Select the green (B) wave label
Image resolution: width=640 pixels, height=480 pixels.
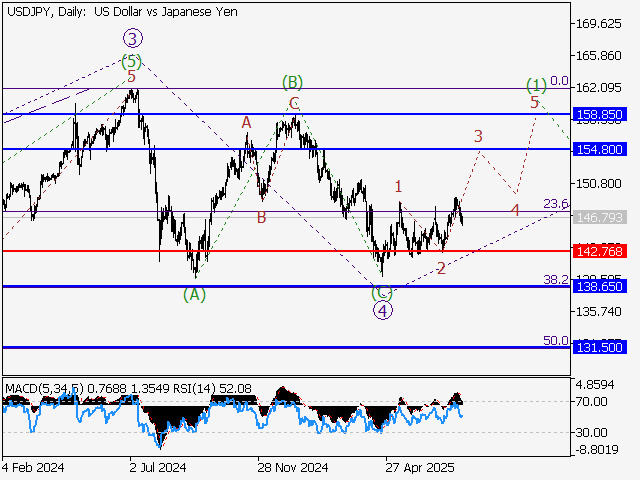pyautogui.click(x=292, y=82)
